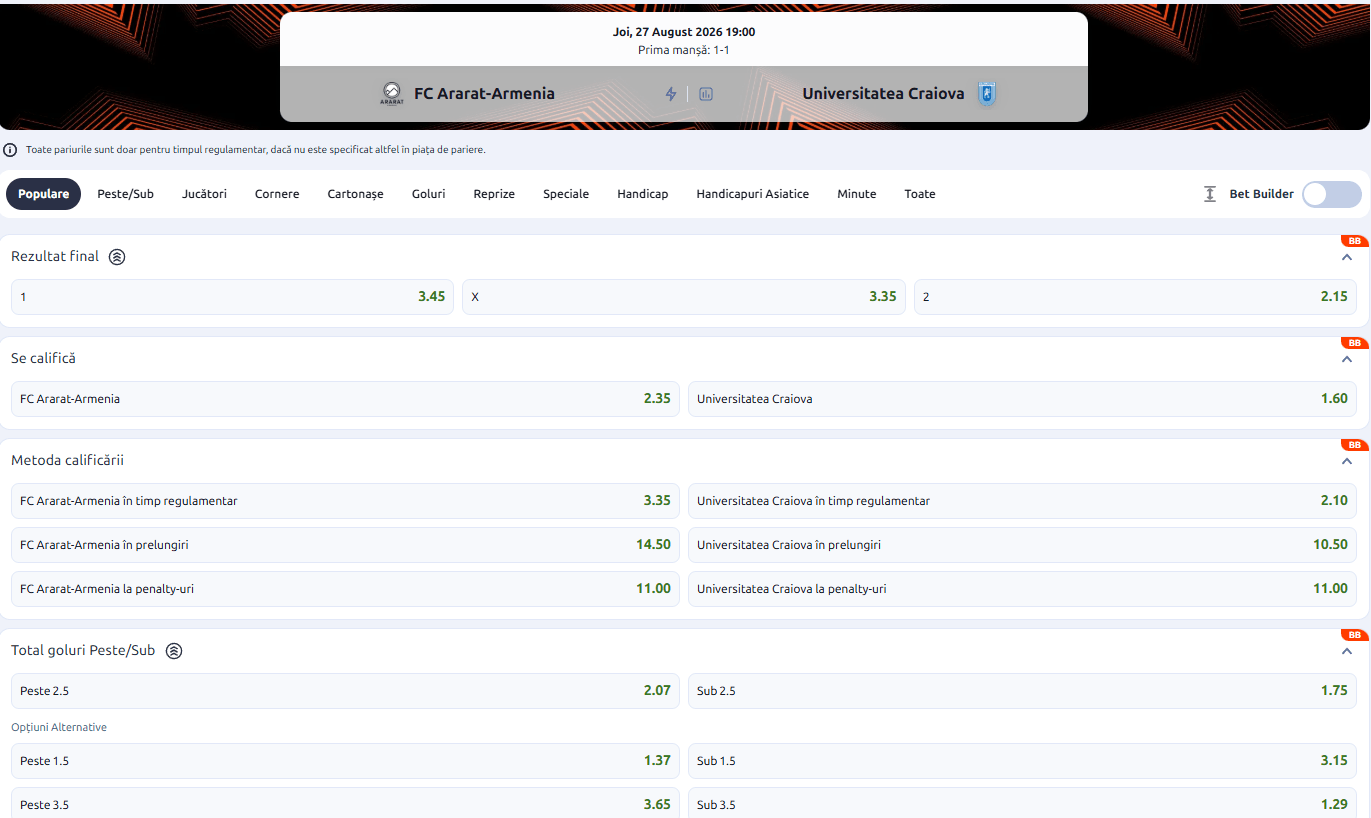The height and width of the screenshot is (818, 1371).
Task: Collapse the Metoda calificării section
Action: tap(1347, 461)
